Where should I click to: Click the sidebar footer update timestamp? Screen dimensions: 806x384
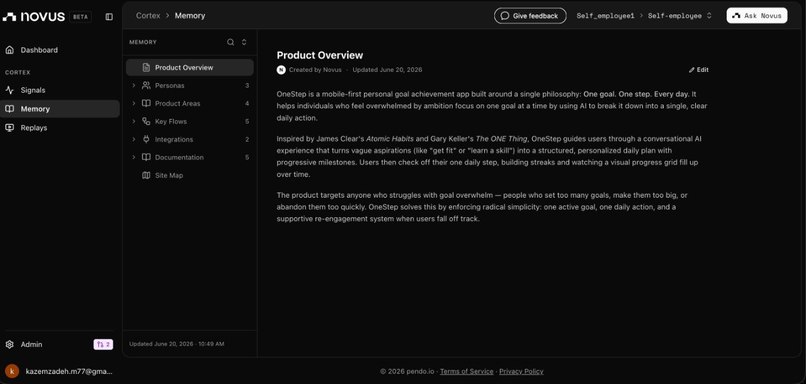coord(176,344)
